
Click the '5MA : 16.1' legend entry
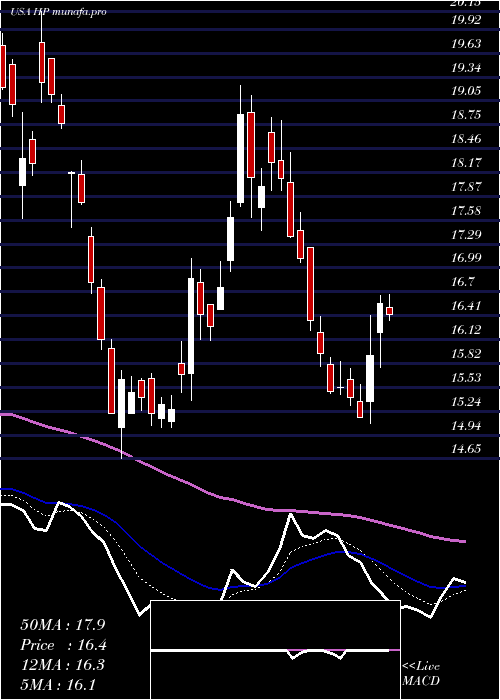click(58, 685)
